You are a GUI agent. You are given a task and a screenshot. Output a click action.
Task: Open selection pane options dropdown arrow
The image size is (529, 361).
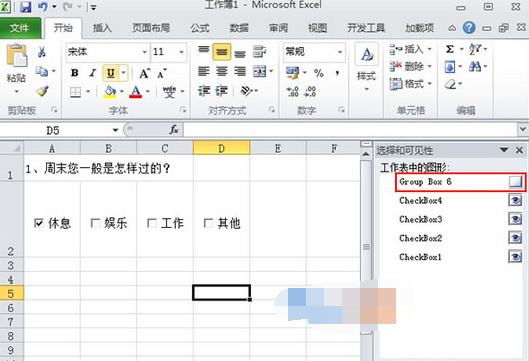tap(504, 150)
